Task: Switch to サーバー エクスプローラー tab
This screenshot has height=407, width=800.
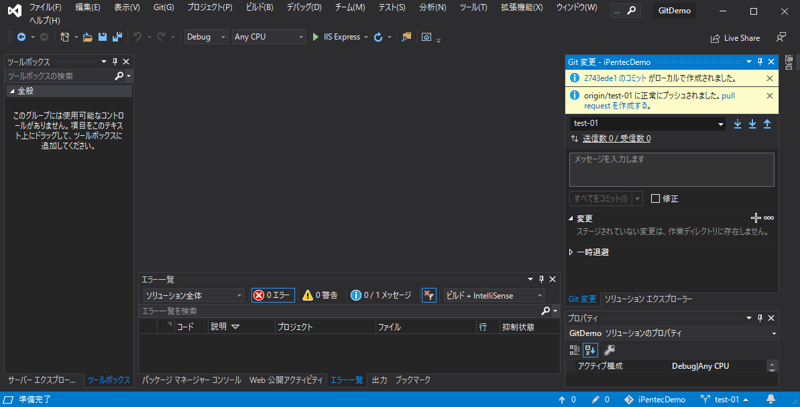Action: [x=42, y=380]
